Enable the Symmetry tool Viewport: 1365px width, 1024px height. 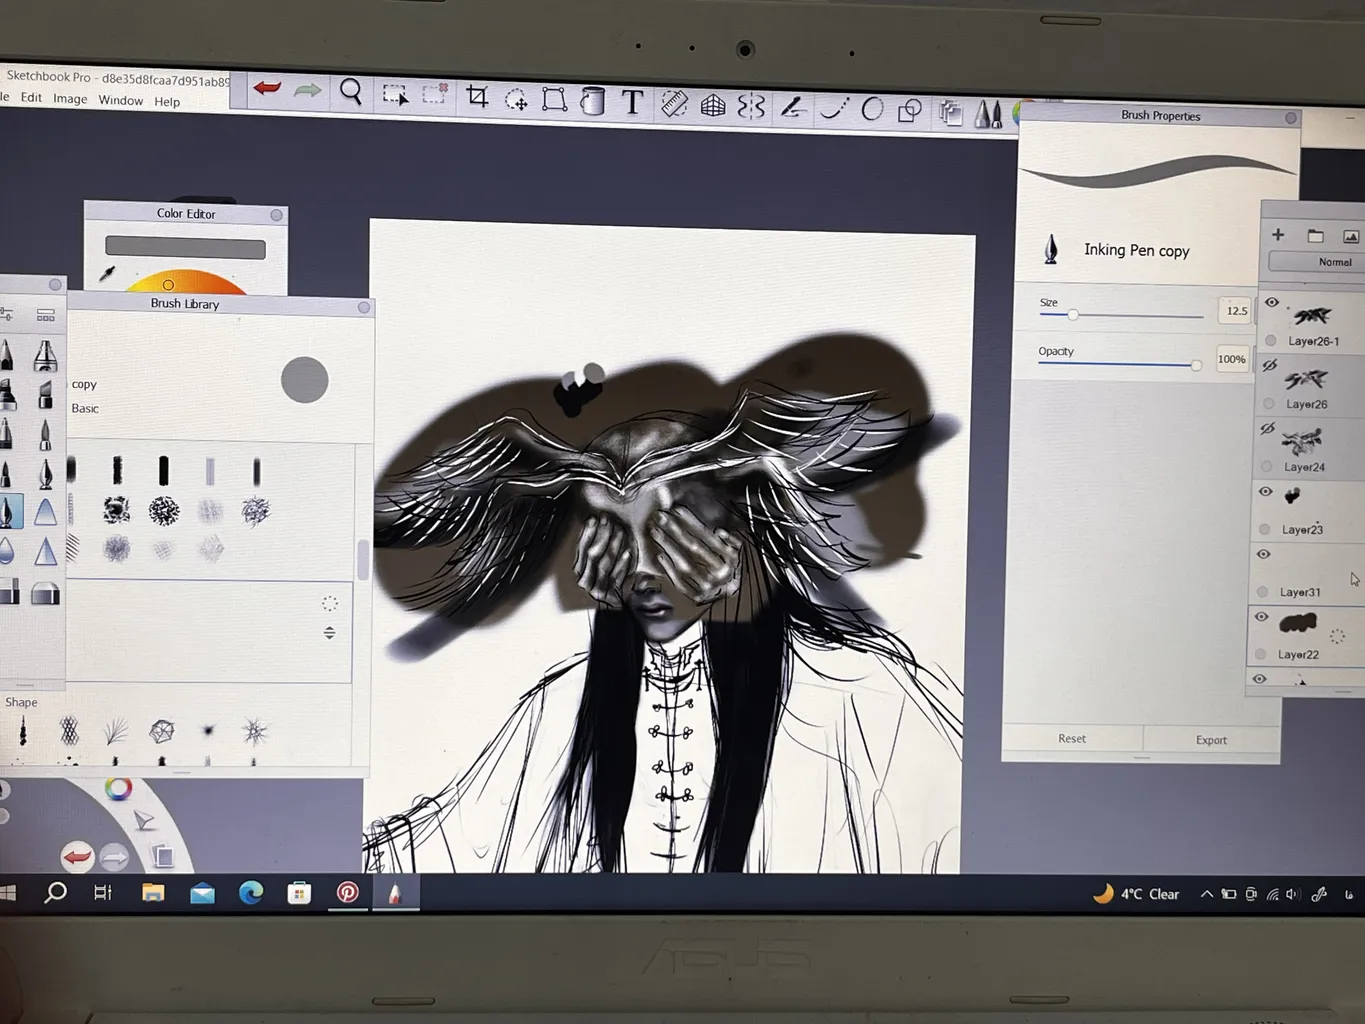pos(751,106)
